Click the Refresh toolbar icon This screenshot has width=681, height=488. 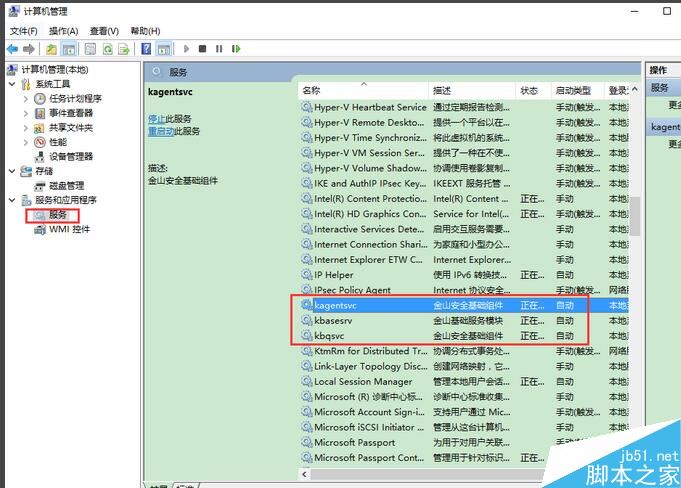(108, 48)
